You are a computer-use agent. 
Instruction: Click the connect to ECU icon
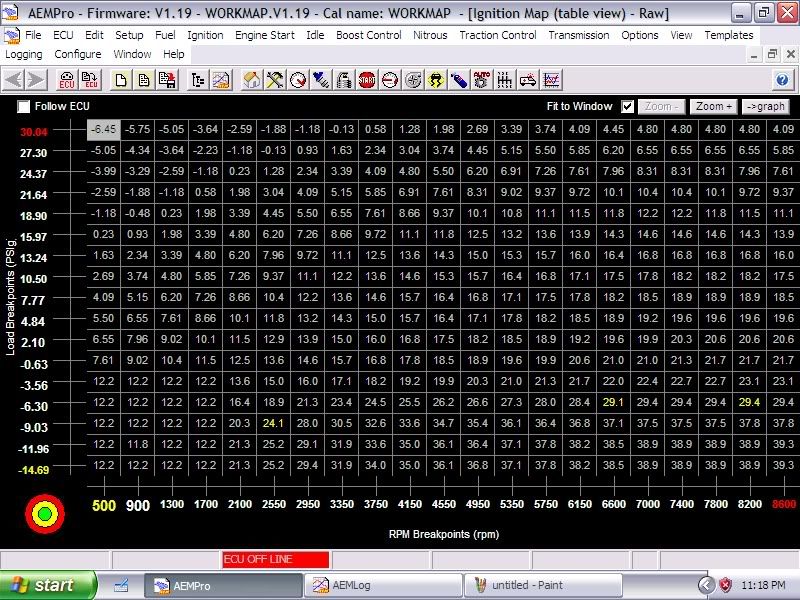[67, 80]
